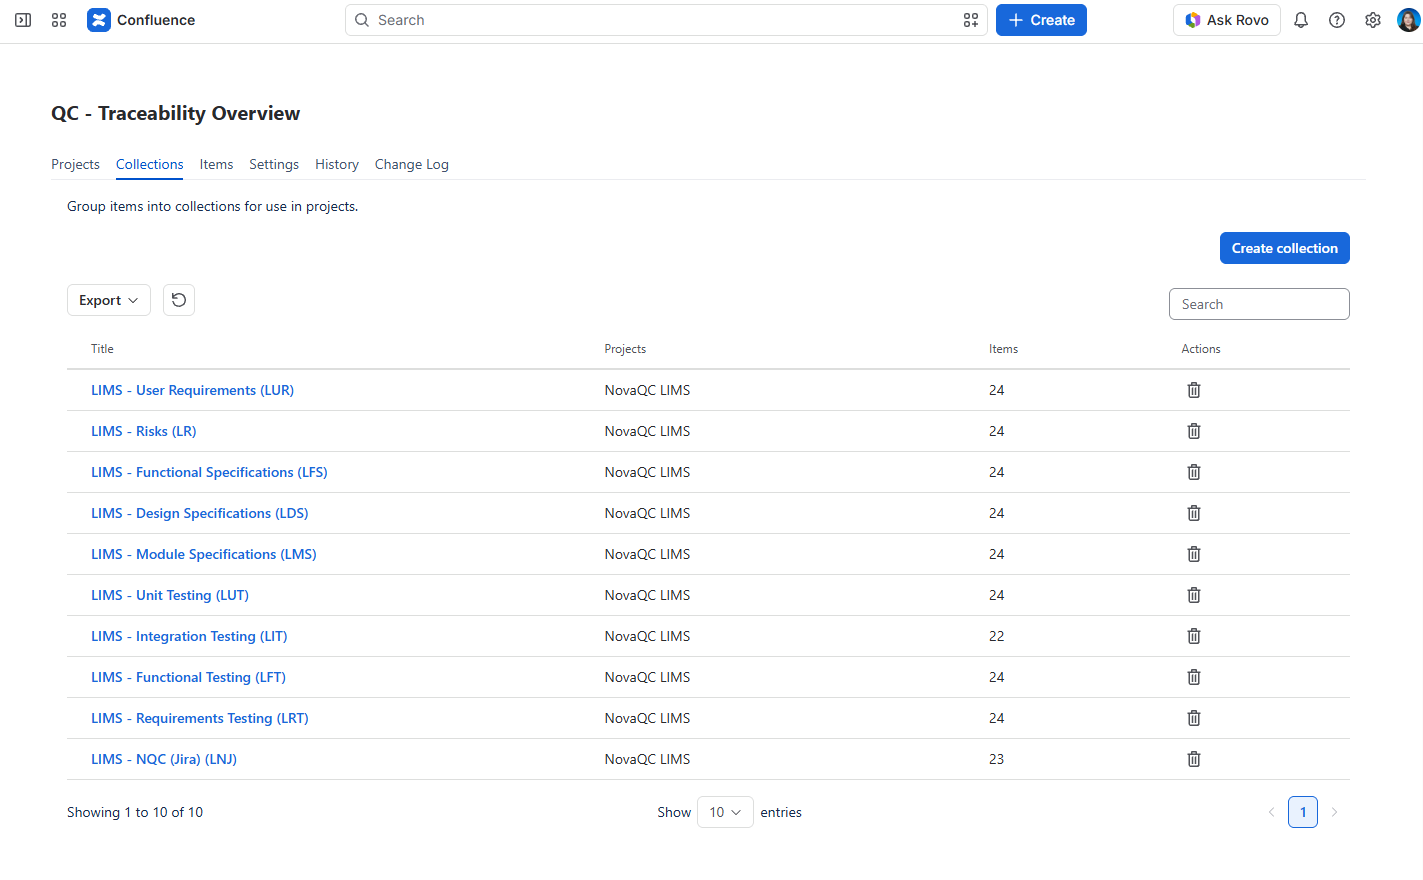Collapse the Confluence sidebar panel icon

click(x=23, y=20)
